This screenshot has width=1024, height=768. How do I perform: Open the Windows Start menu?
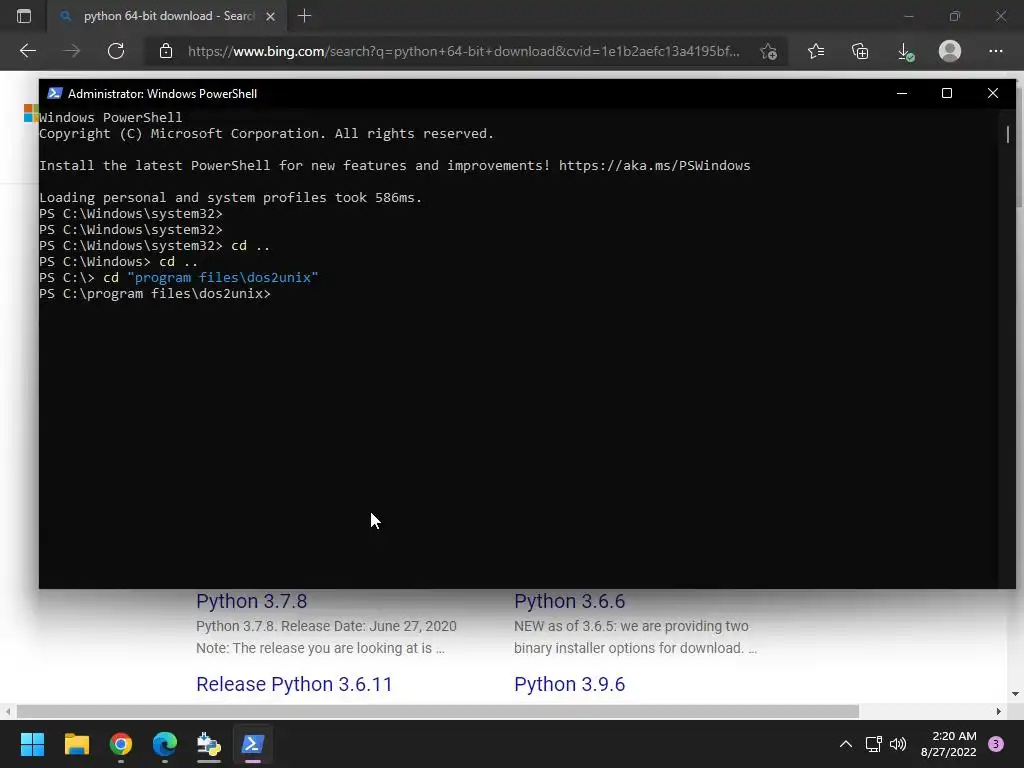(x=32, y=744)
